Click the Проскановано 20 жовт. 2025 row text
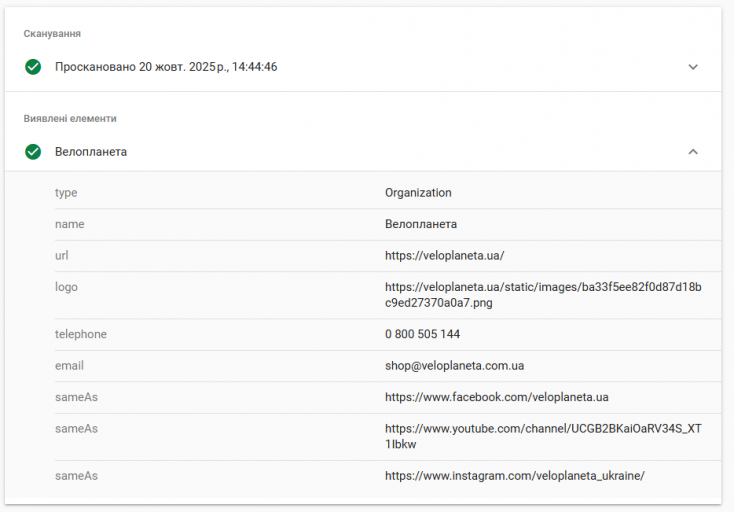Viewport: 734px width, 512px height. 166,67
